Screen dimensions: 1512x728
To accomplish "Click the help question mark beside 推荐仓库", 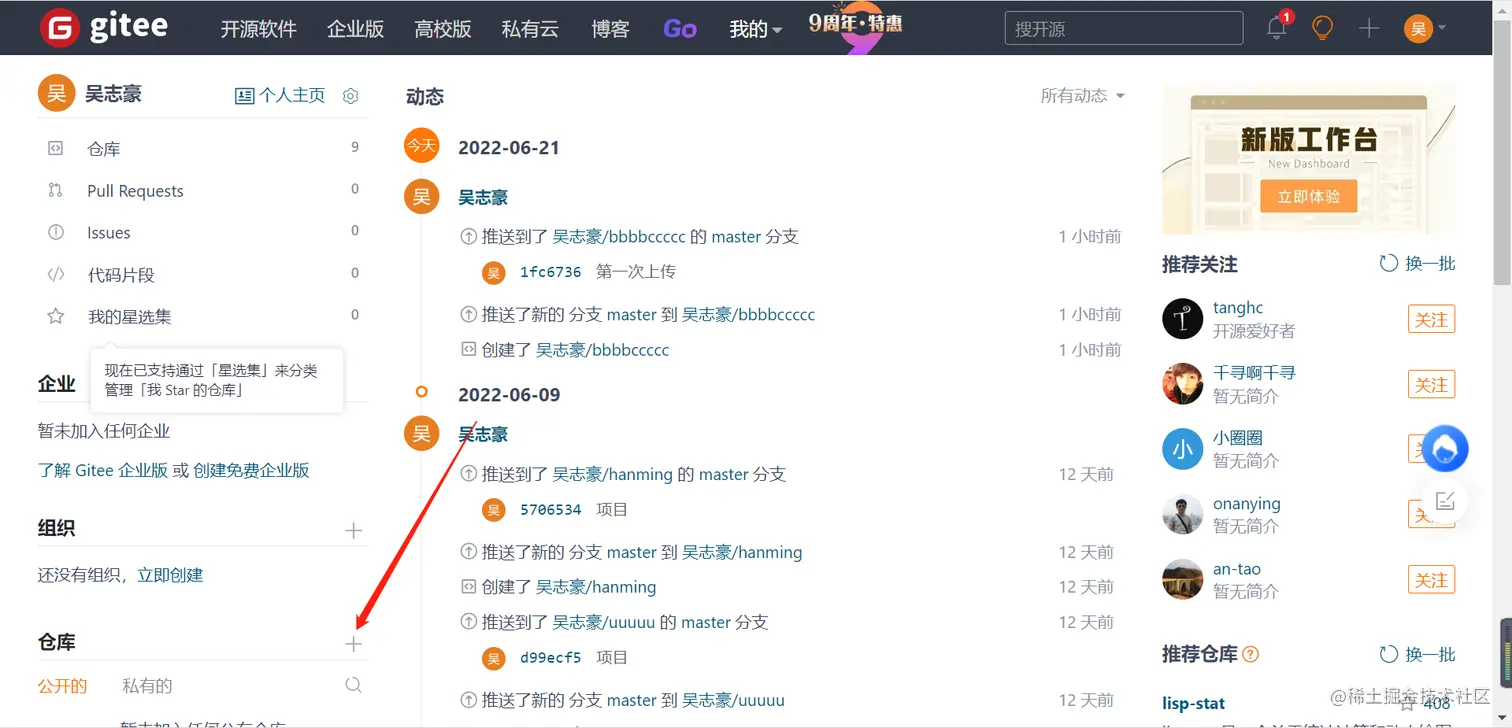I will [x=1250, y=654].
